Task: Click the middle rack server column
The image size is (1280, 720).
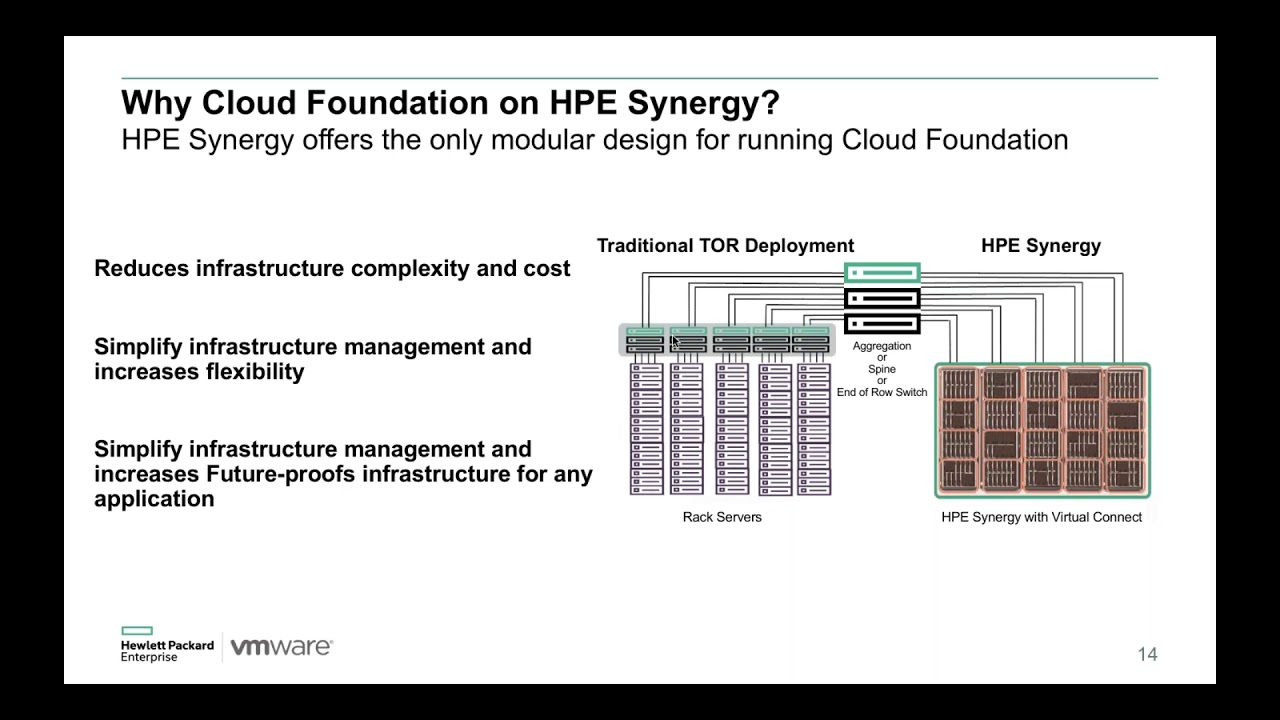Action: click(x=731, y=429)
